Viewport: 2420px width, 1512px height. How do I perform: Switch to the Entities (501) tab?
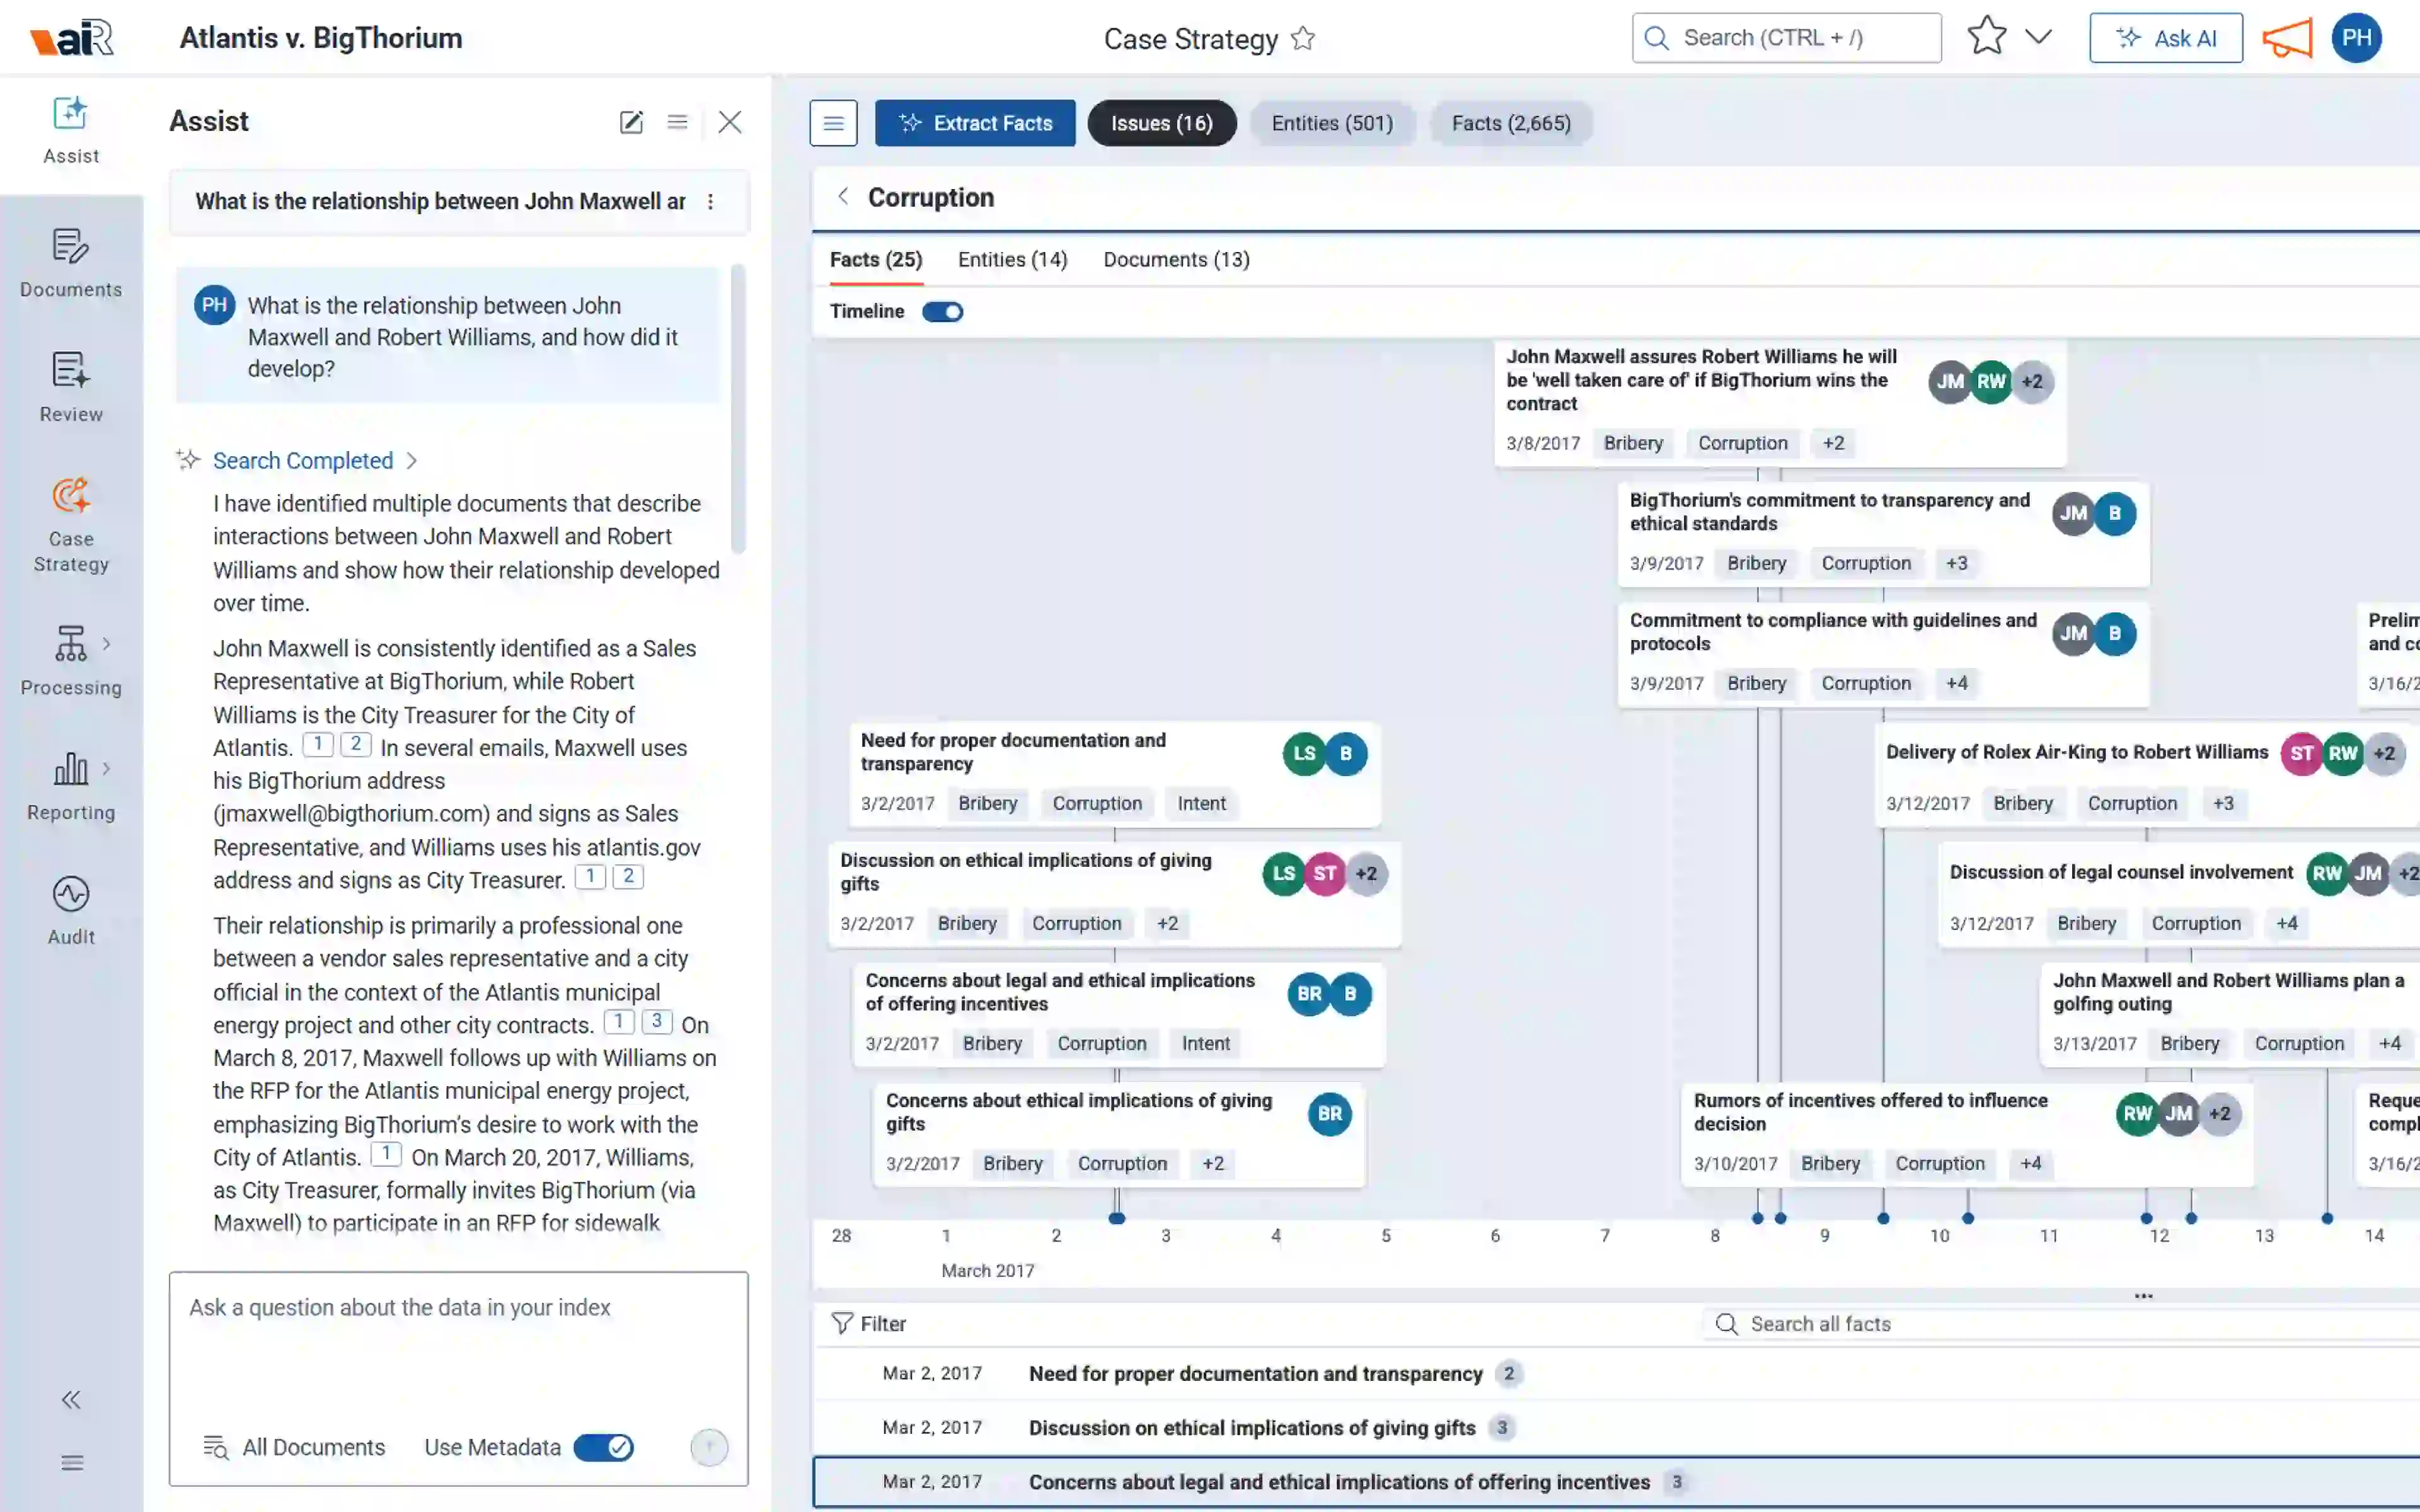[x=1332, y=123]
